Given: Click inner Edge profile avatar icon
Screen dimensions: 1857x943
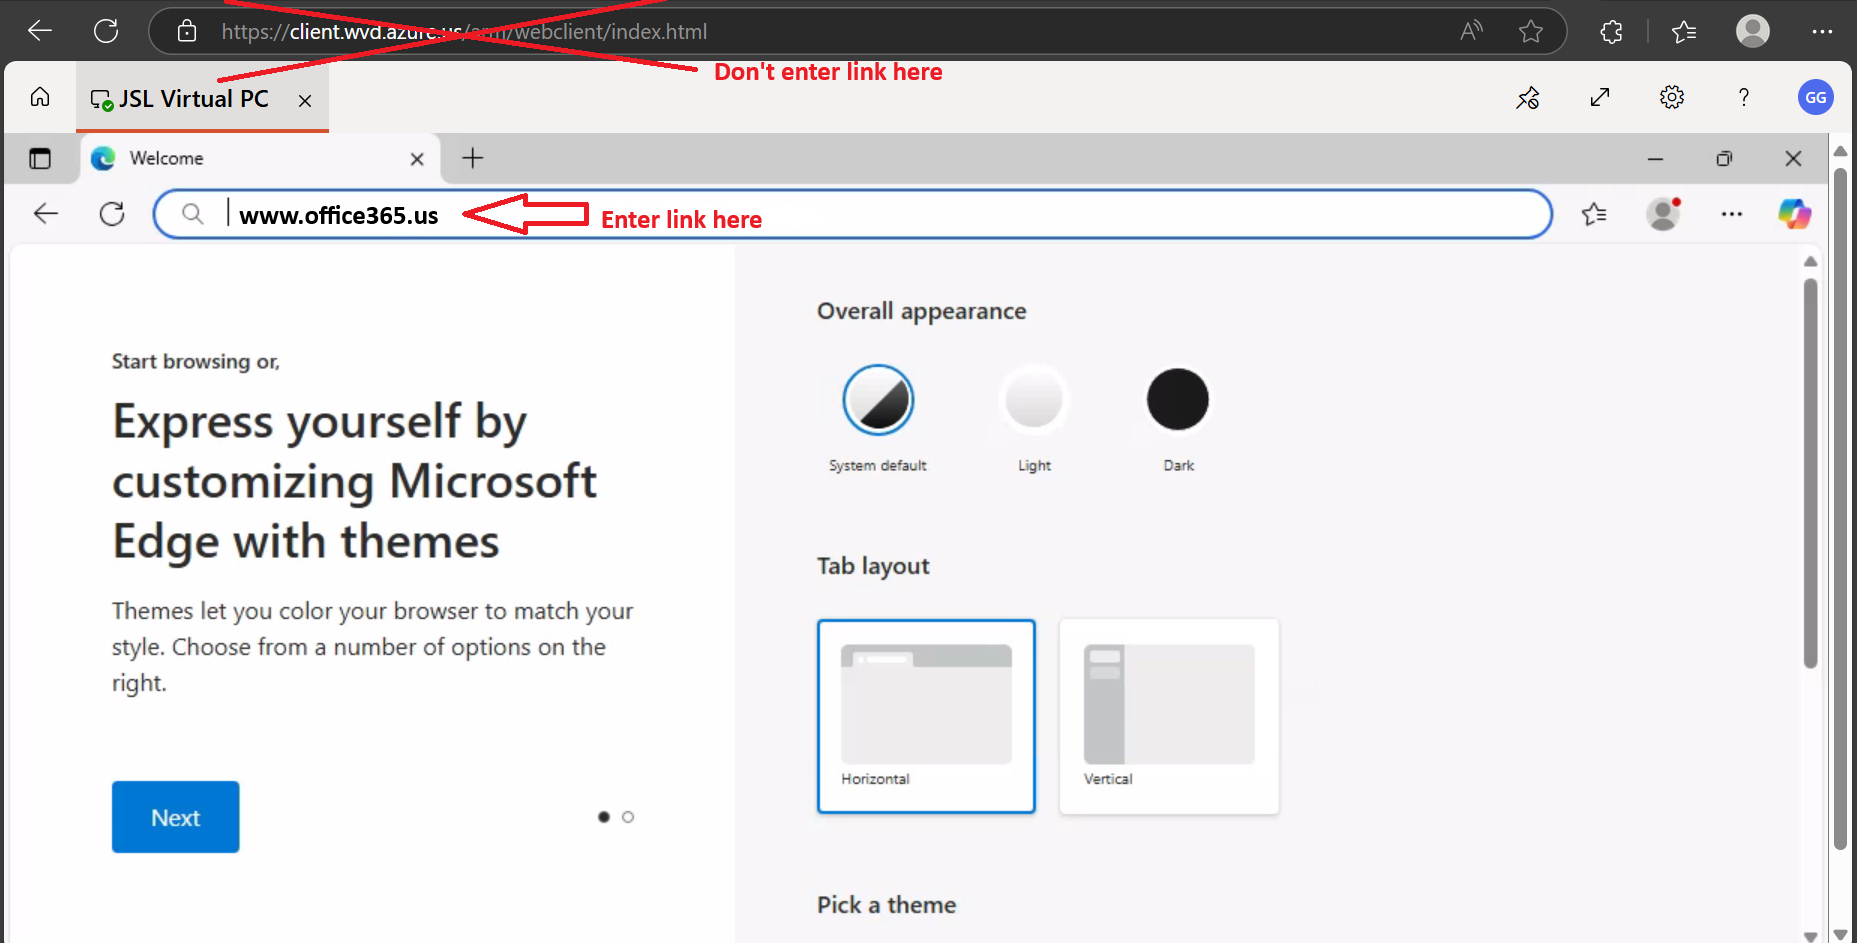Looking at the screenshot, I should coord(1663,214).
